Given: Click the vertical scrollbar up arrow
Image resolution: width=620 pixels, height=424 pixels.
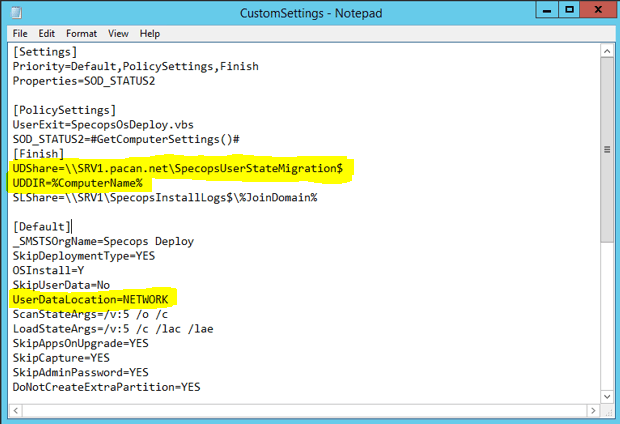Looking at the screenshot, I should (607, 51).
